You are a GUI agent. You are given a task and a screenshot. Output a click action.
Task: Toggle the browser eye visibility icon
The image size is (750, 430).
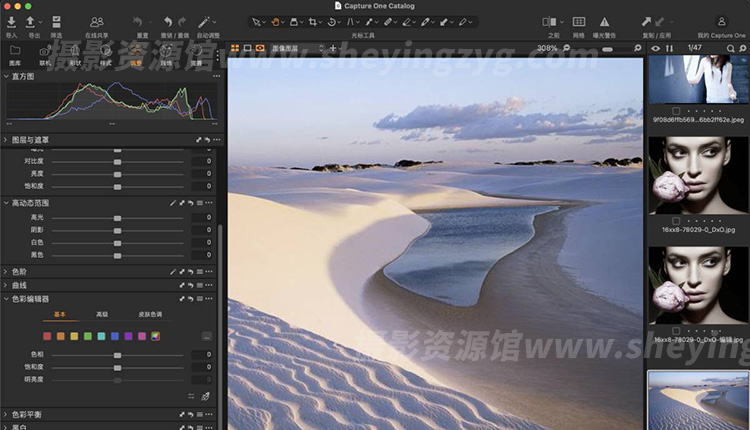point(655,47)
